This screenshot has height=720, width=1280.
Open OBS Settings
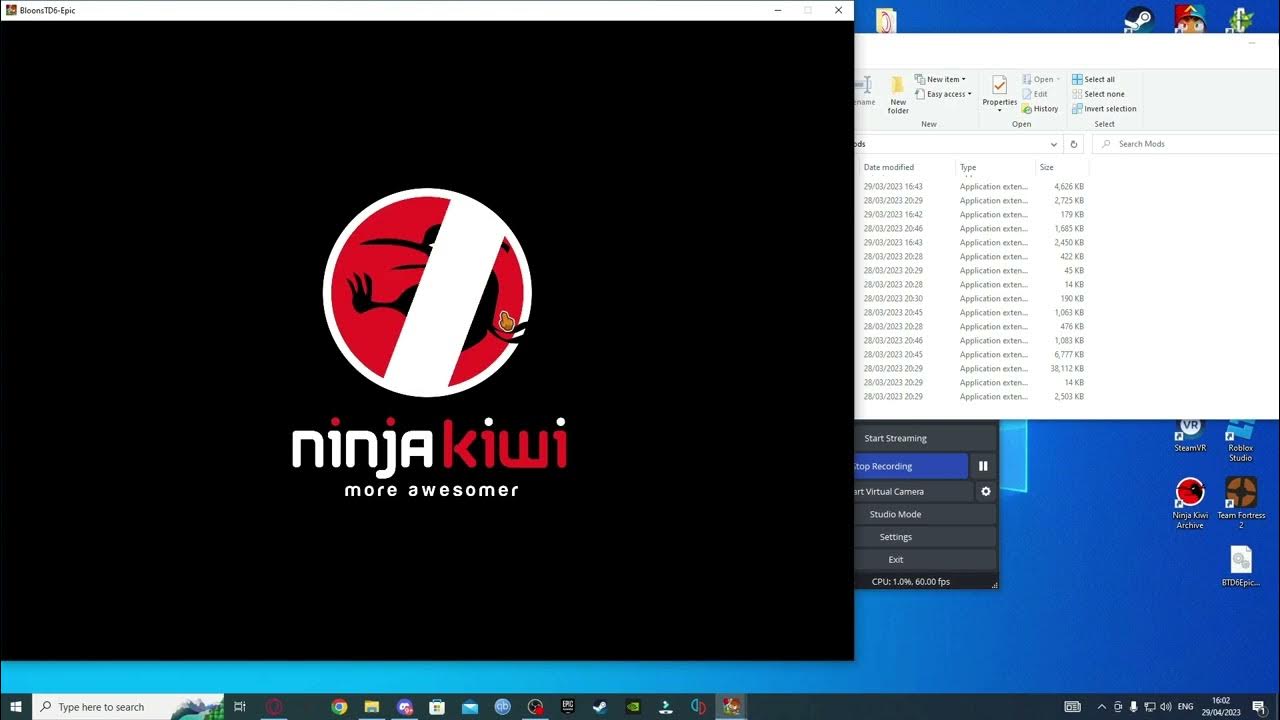(x=925, y=537)
